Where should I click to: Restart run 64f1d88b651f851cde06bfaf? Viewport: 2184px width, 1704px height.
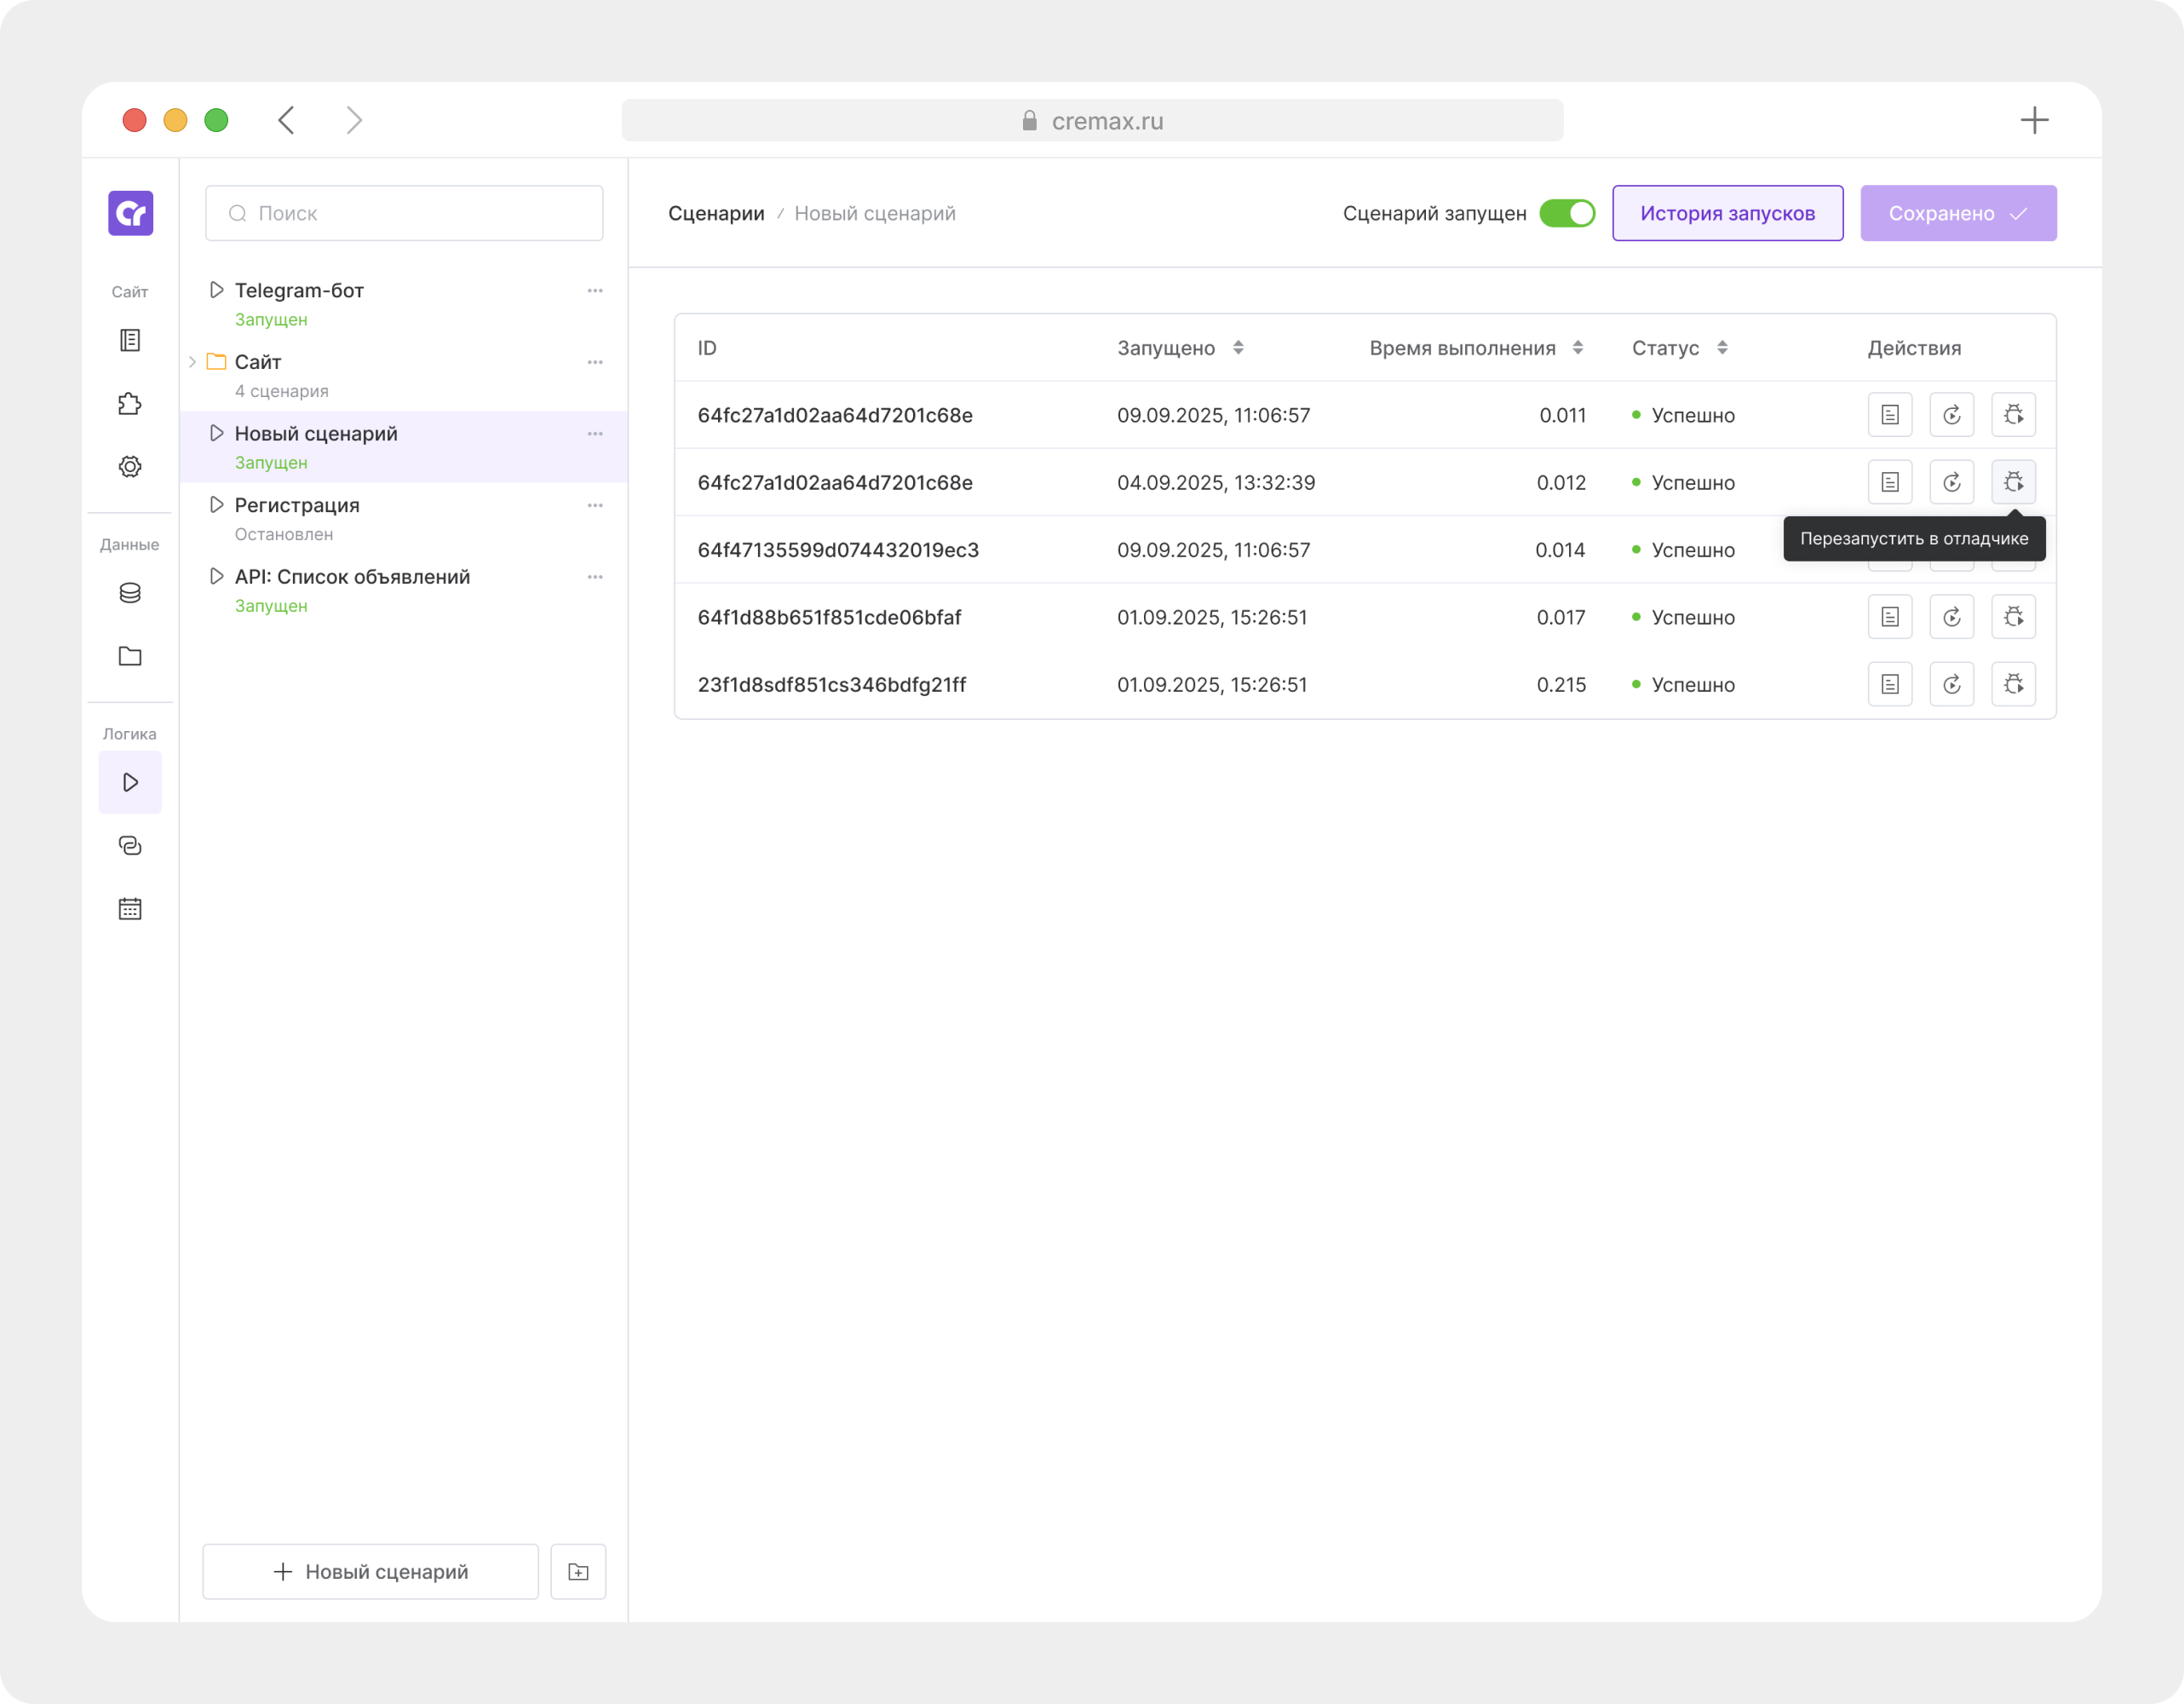click(x=1952, y=617)
